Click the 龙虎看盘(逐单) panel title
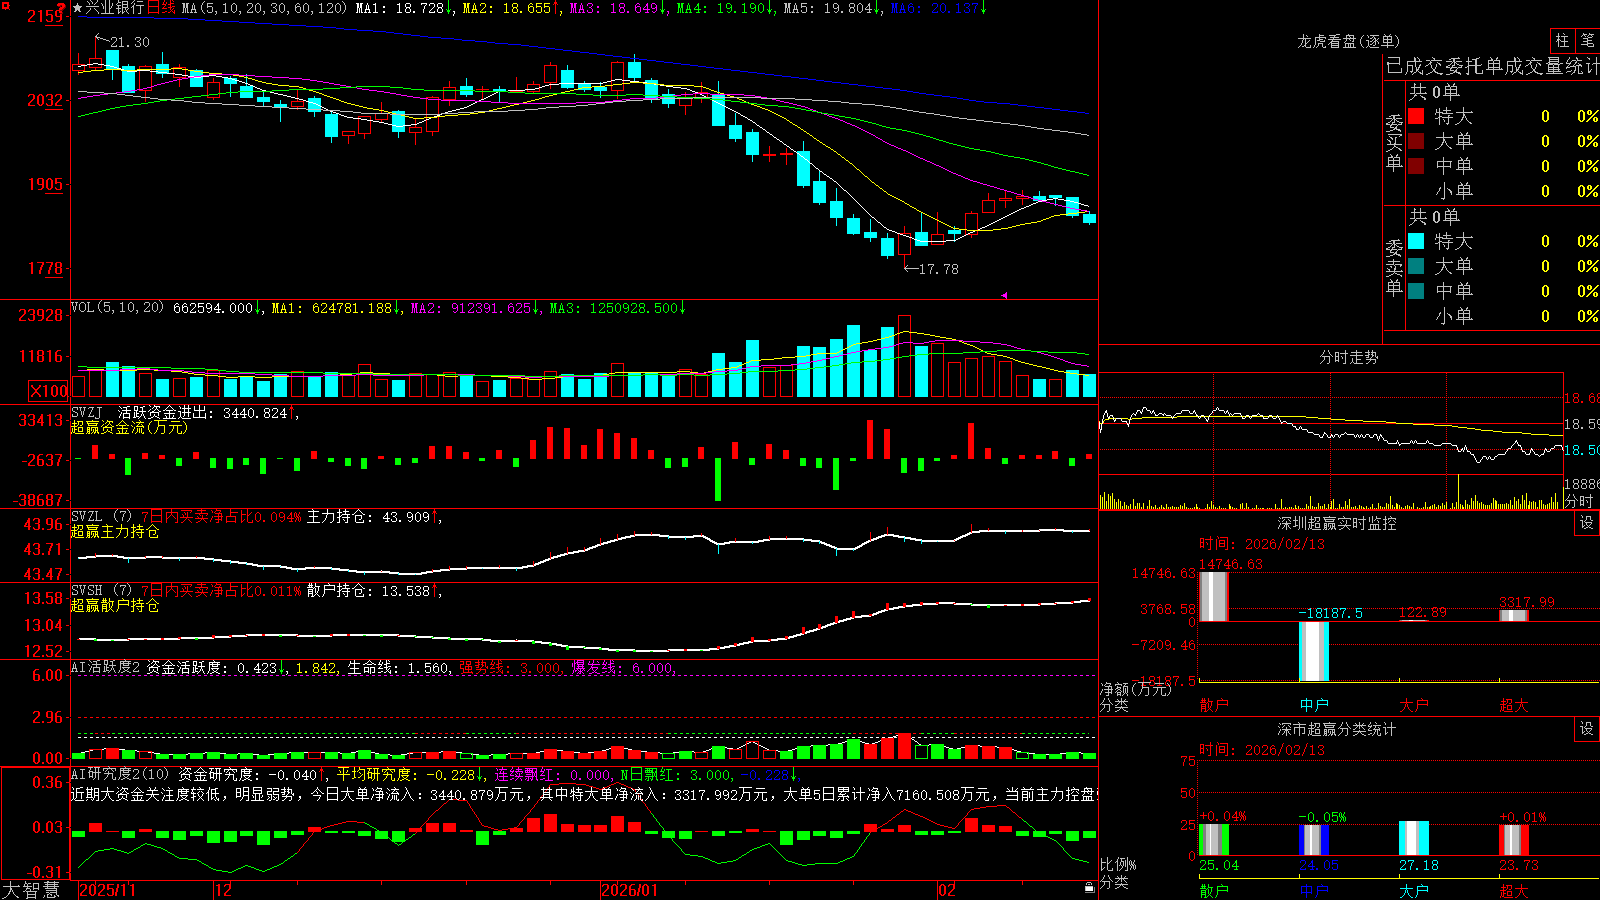This screenshot has width=1600, height=900. click(x=1348, y=41)
